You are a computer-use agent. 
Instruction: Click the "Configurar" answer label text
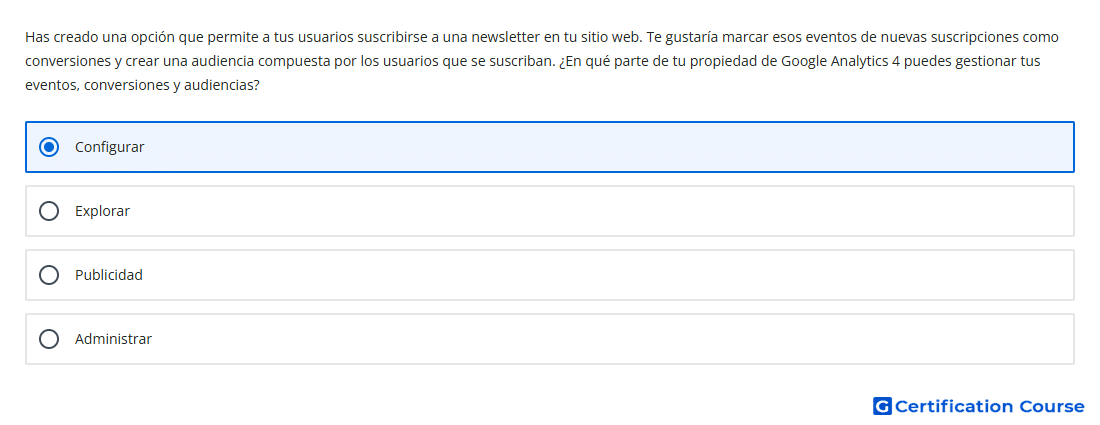tap(109, 147)
